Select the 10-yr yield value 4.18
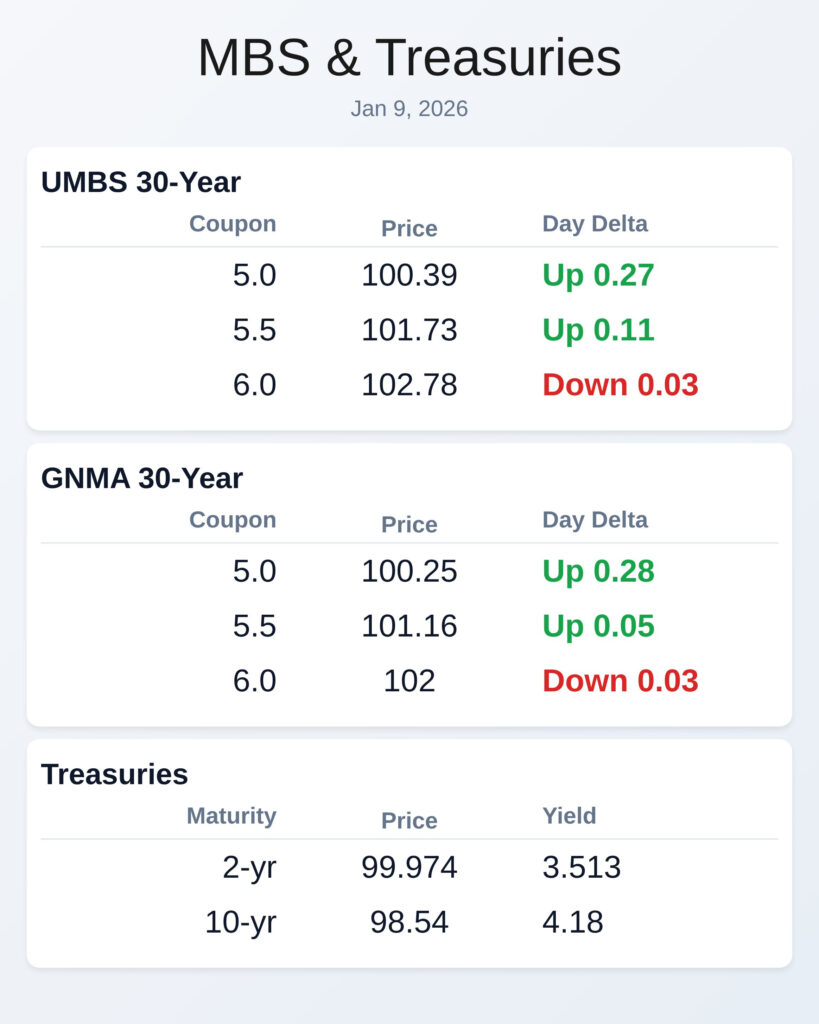The width and height of the screenshot is (819, 1024). tap(573, 922)
